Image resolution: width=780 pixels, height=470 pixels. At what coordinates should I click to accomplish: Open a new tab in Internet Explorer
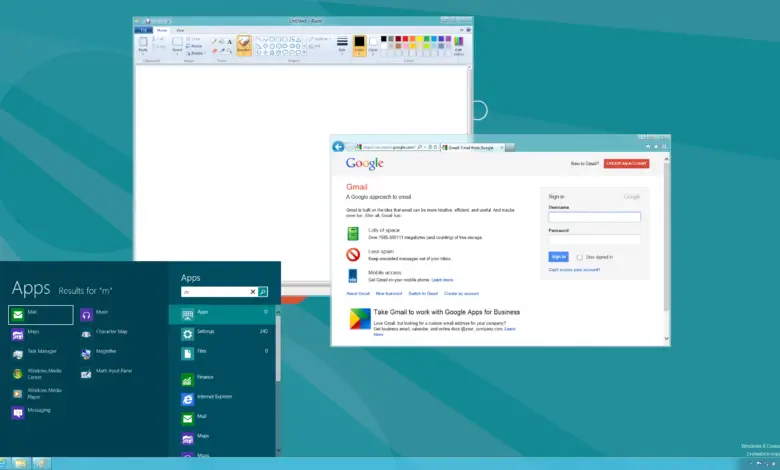click(x=510, y=148)
